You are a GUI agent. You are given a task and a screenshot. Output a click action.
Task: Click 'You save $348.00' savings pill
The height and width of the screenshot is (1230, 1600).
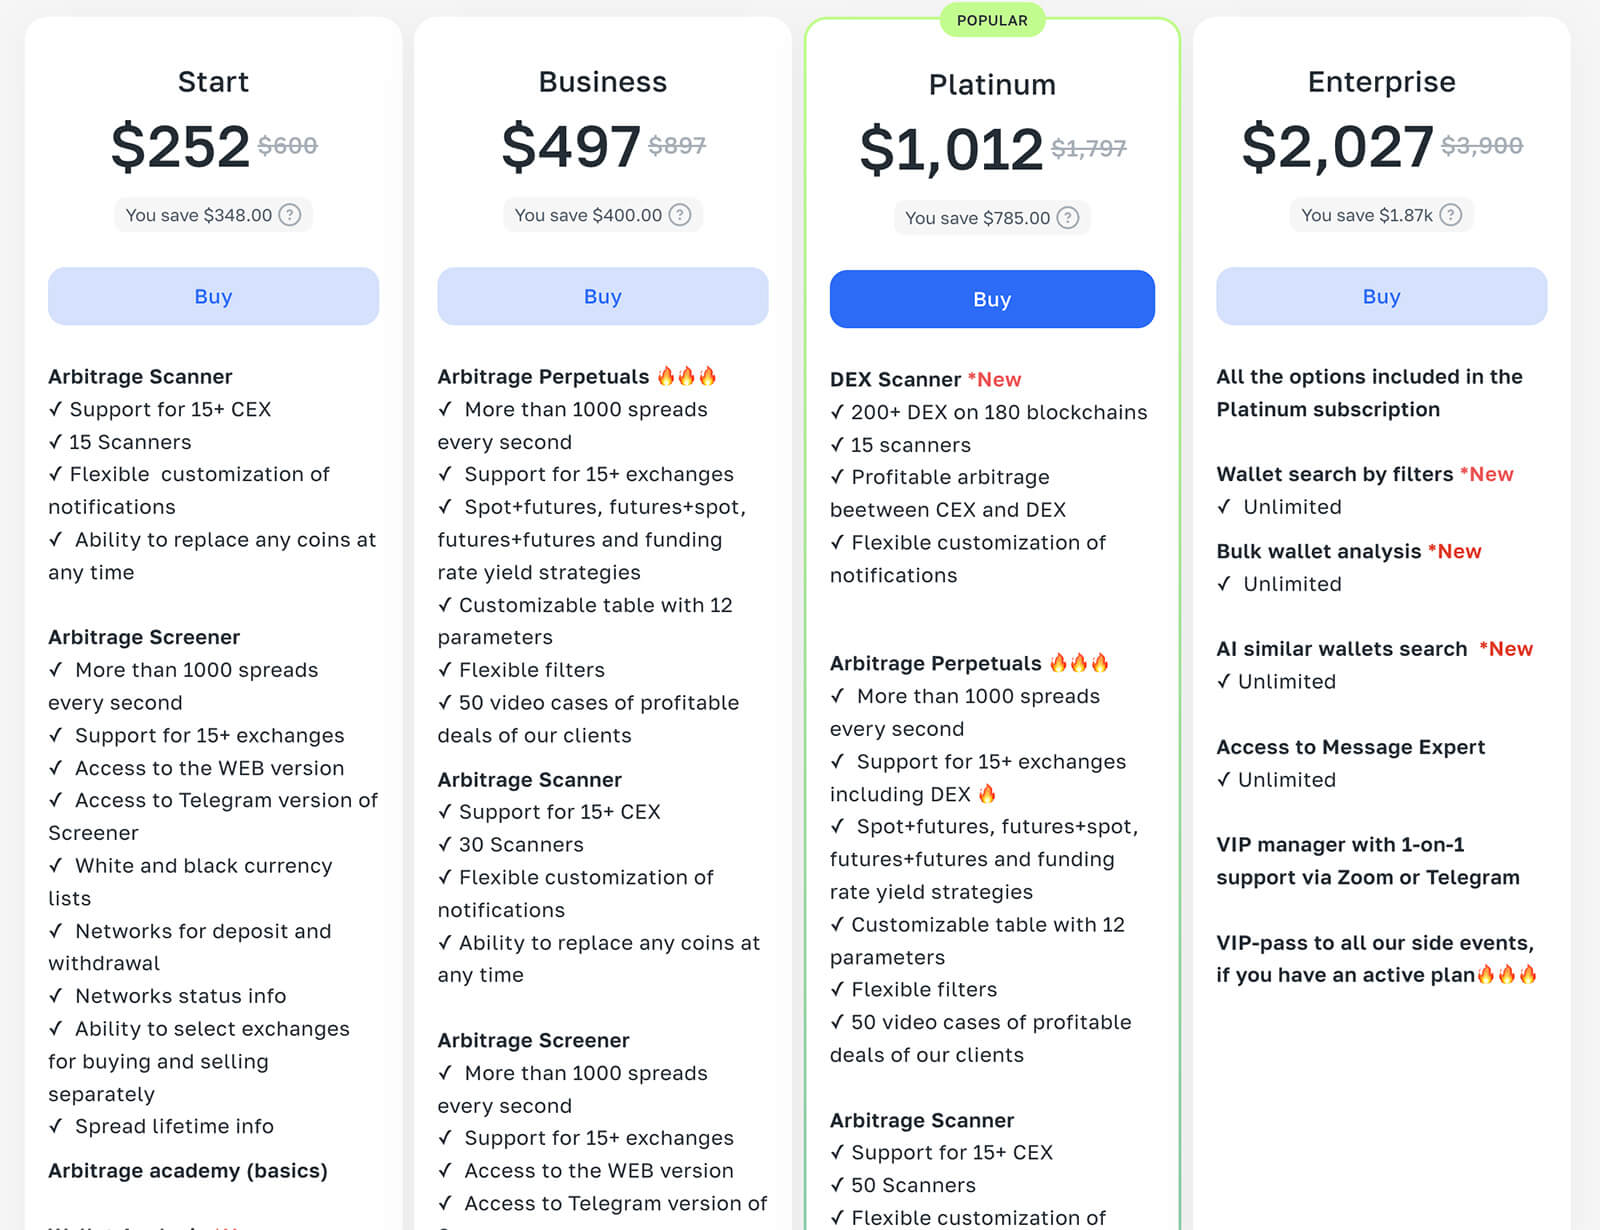click(x=199, y=215)
